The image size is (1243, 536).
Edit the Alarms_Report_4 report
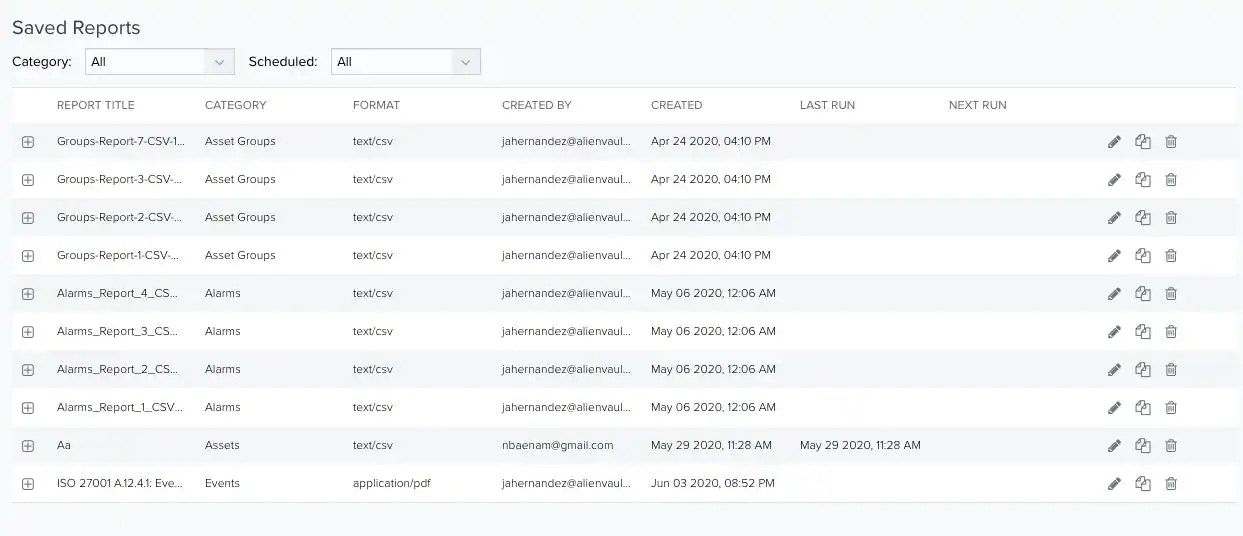click(x=1114, y=294)
